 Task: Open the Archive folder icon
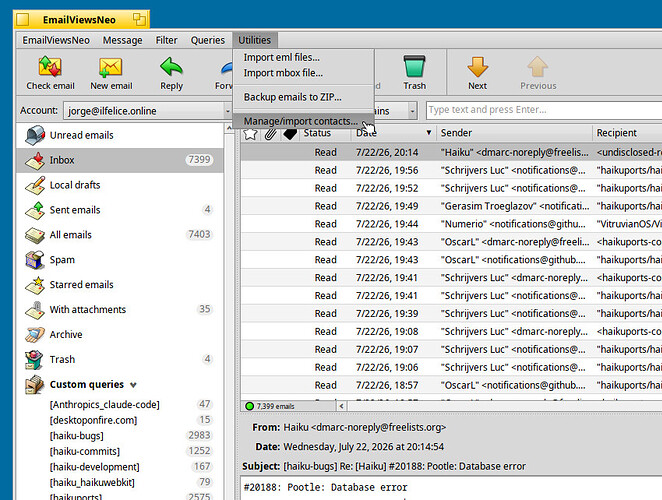click(x=35, y=334)
